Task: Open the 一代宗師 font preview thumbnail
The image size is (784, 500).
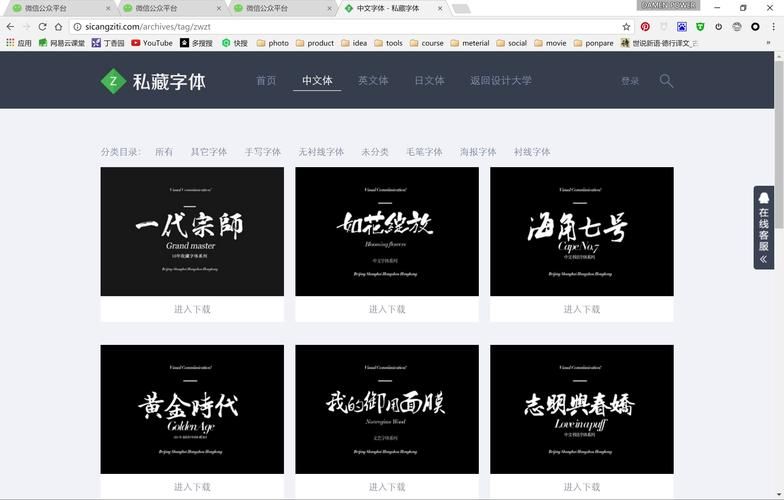Action: coord(192,232)
